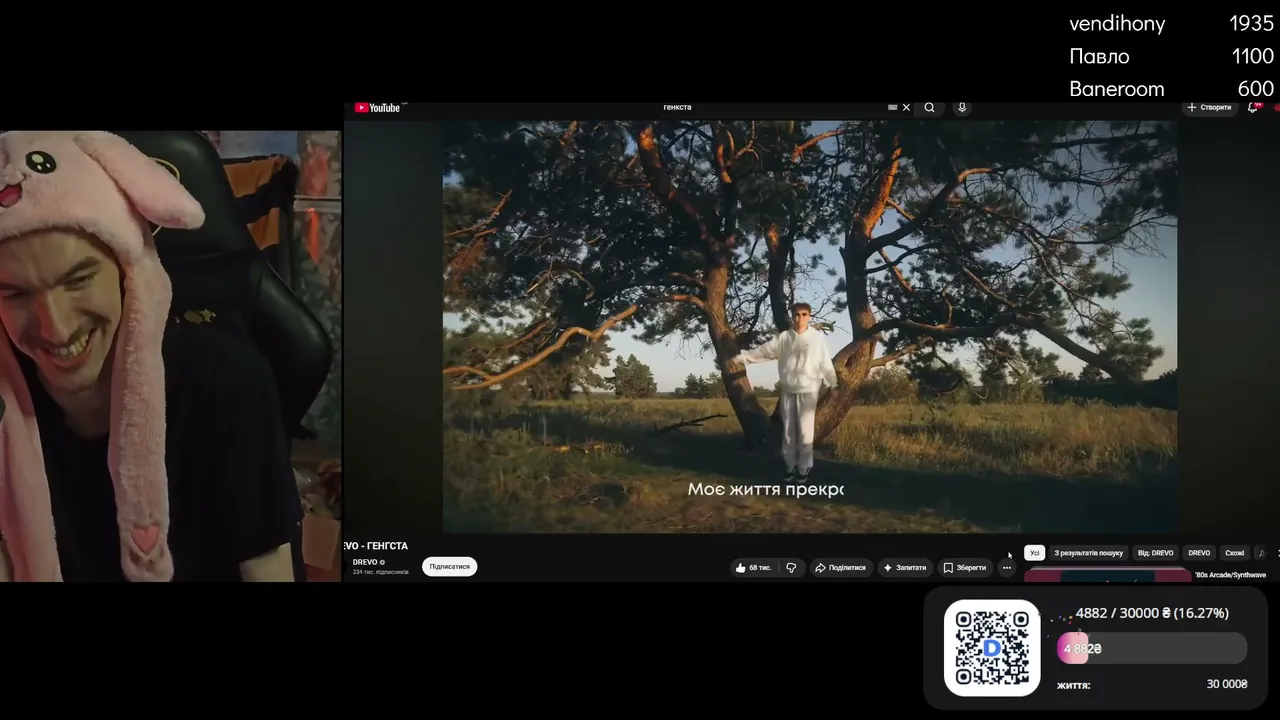Viewport: 1280px width, 720px height.
Task: Click the donation goal progress bar
Action: coord(1152,648)
